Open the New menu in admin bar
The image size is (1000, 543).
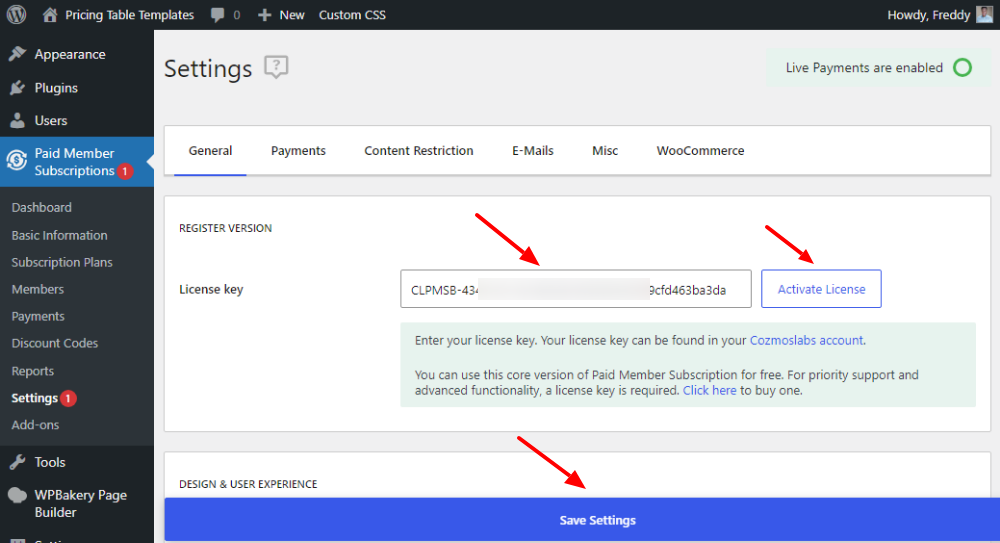291,15
